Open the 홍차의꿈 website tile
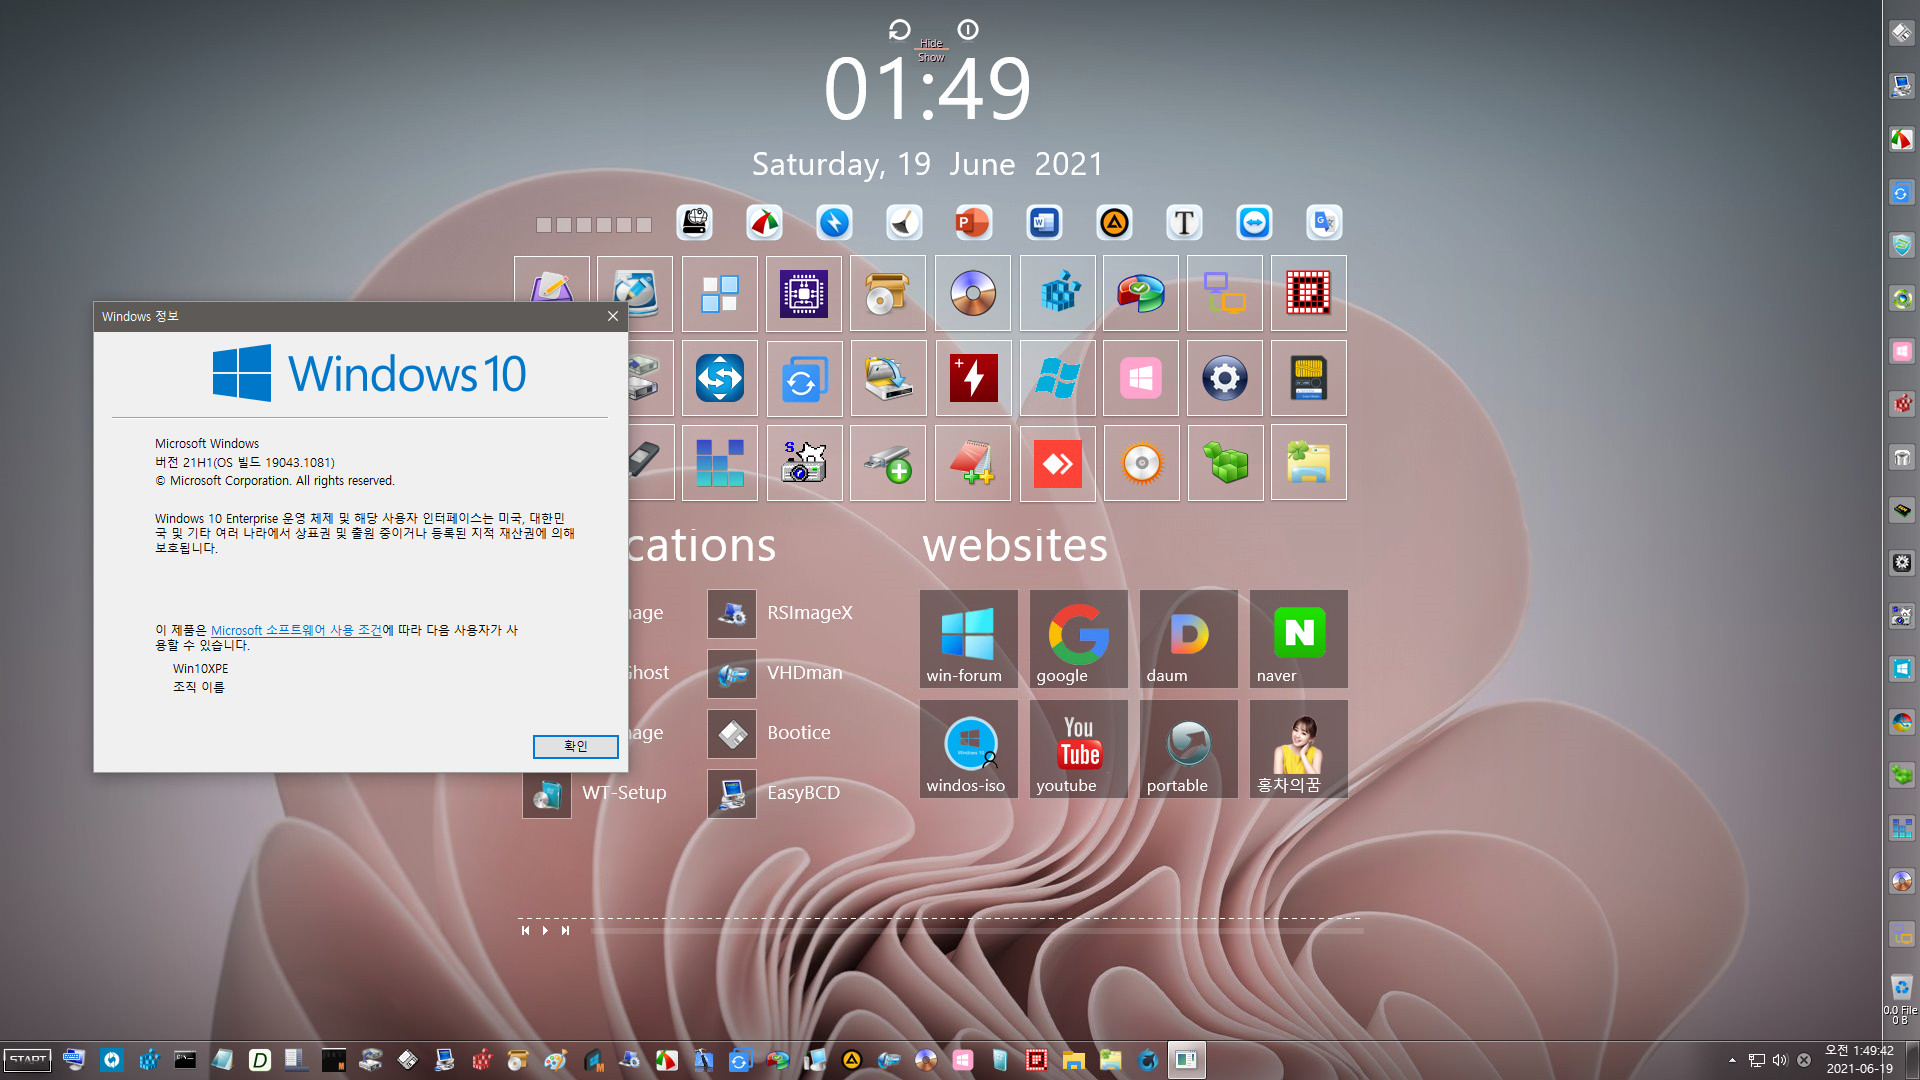 point(1298,749)
